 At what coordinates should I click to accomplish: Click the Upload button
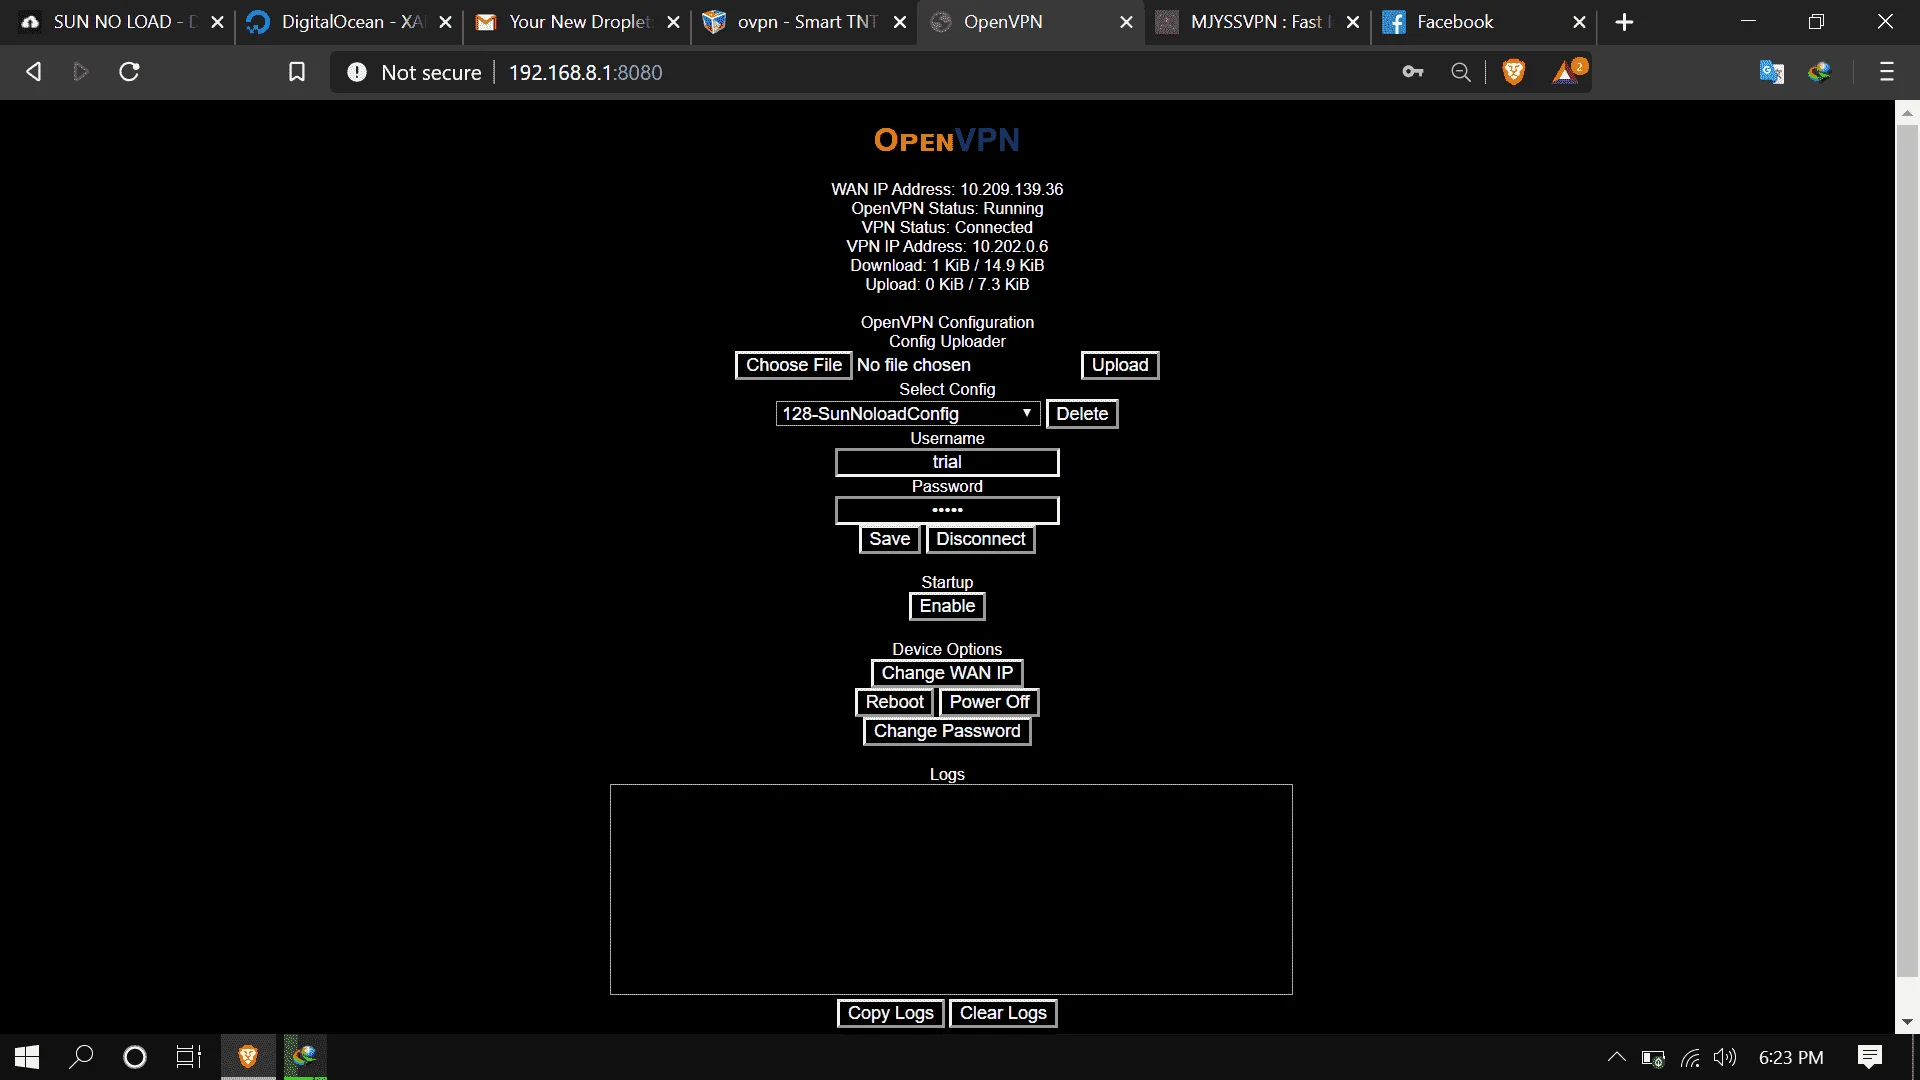pyautogui.click(x=1120, y=365)
